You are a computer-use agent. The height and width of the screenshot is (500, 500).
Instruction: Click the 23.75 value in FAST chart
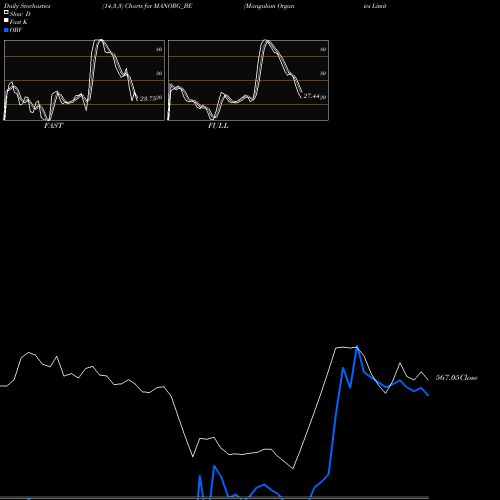pyautogui.click(x=148, y=99)
